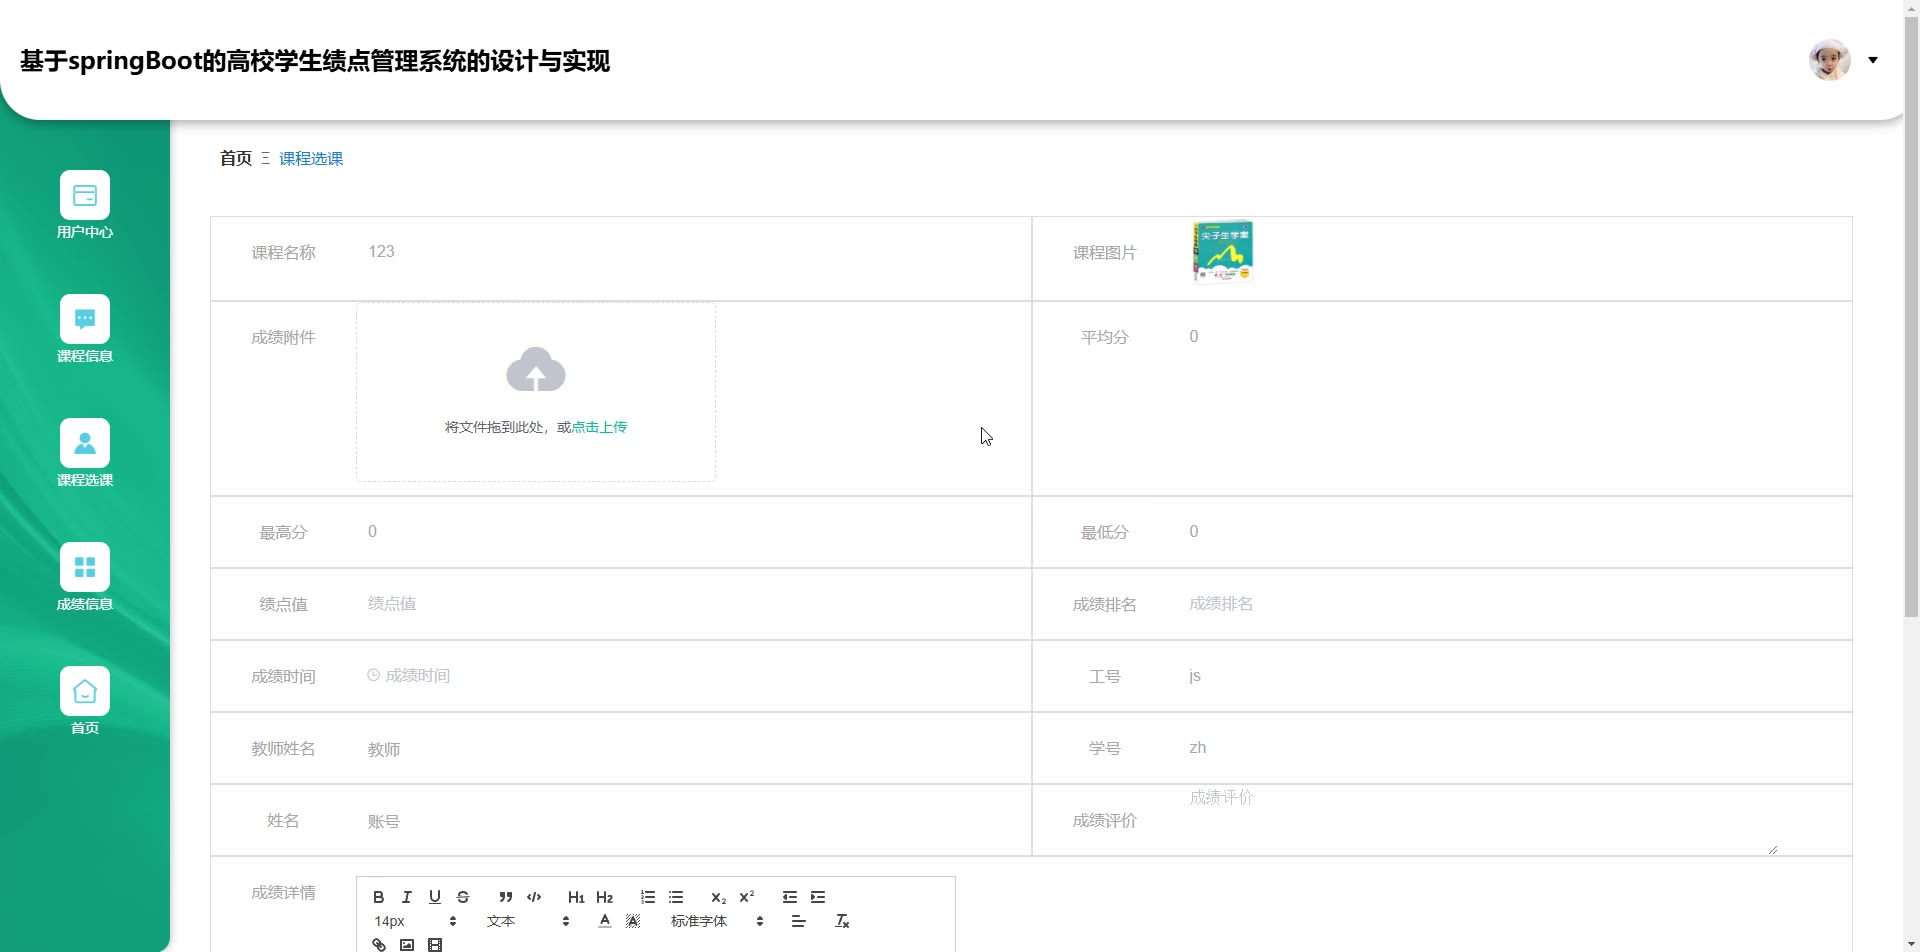Viewport: 1920px width, 952px height.
Task: Click the cloud upload icon for 成绩附件
Action: (x=536, y=370)
